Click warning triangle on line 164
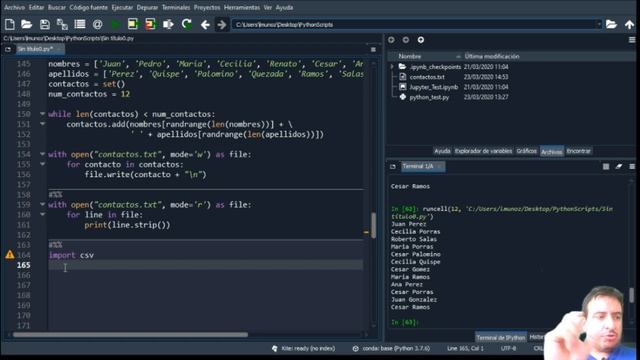Viewport: 640px width, 360px height. (x=9, y=255)
